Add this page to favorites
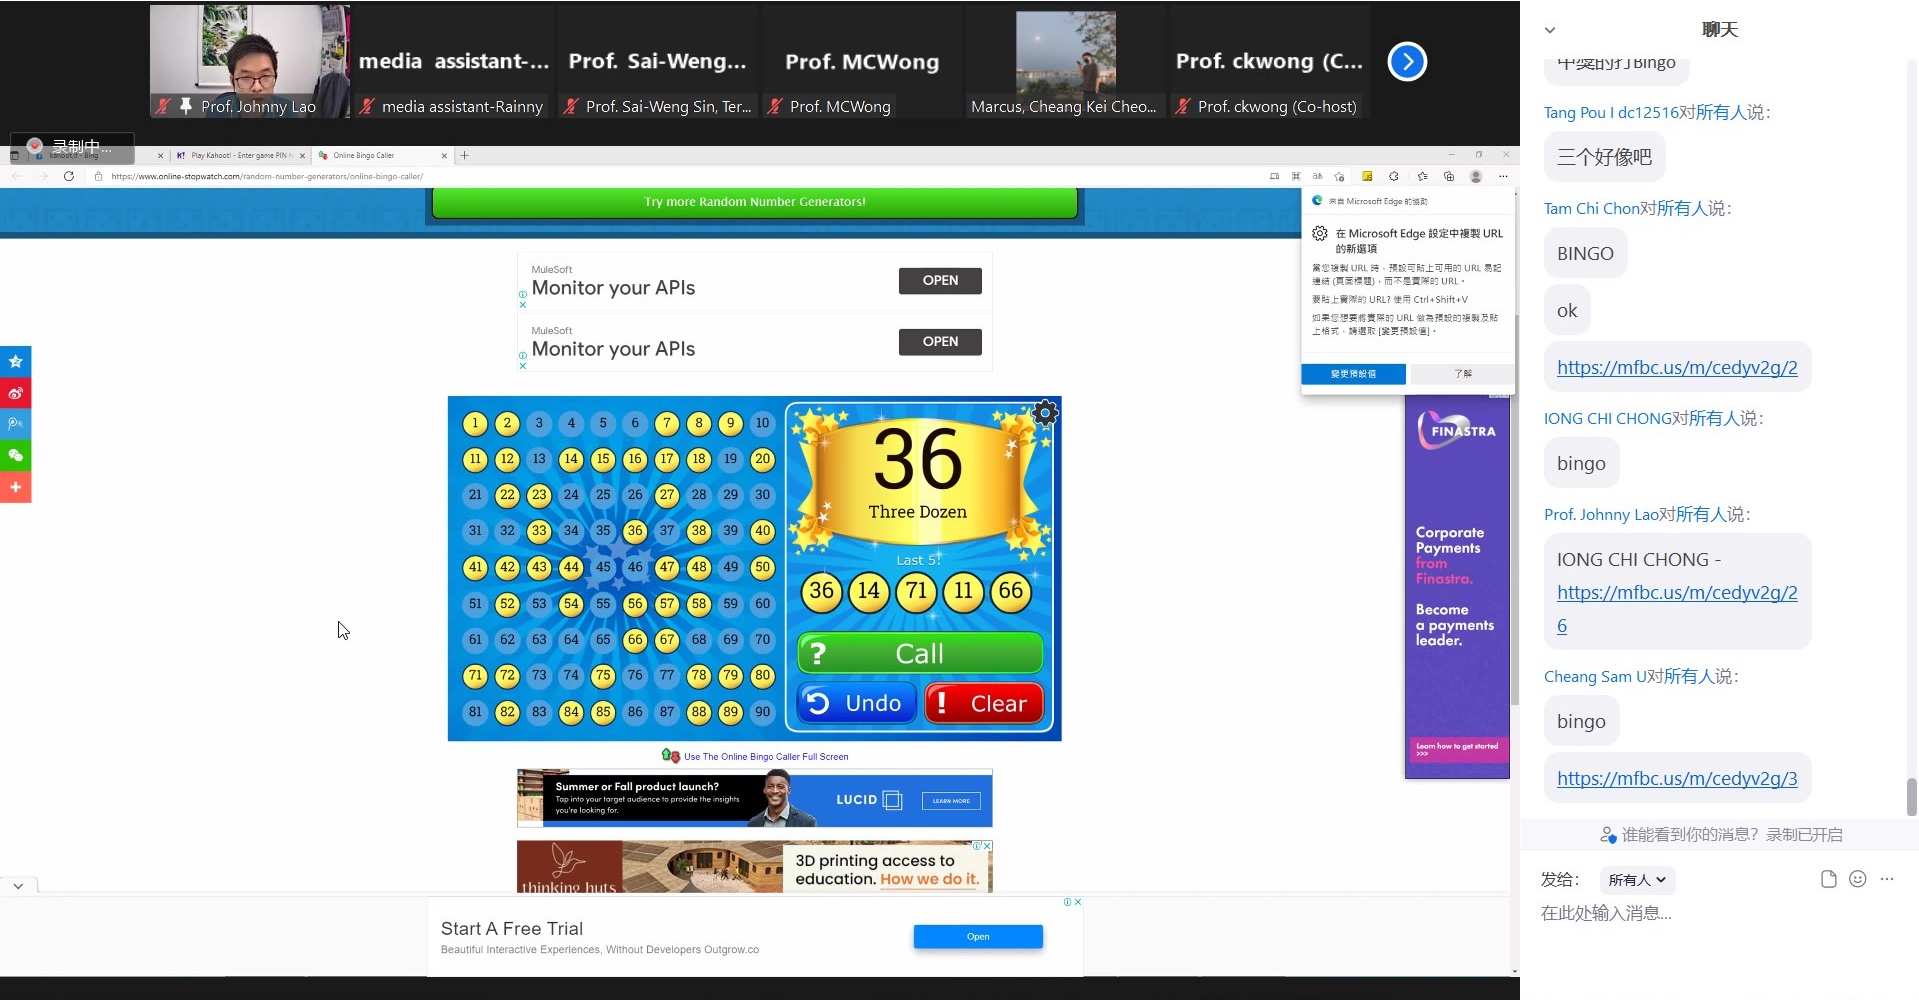 coord(1339,176)
